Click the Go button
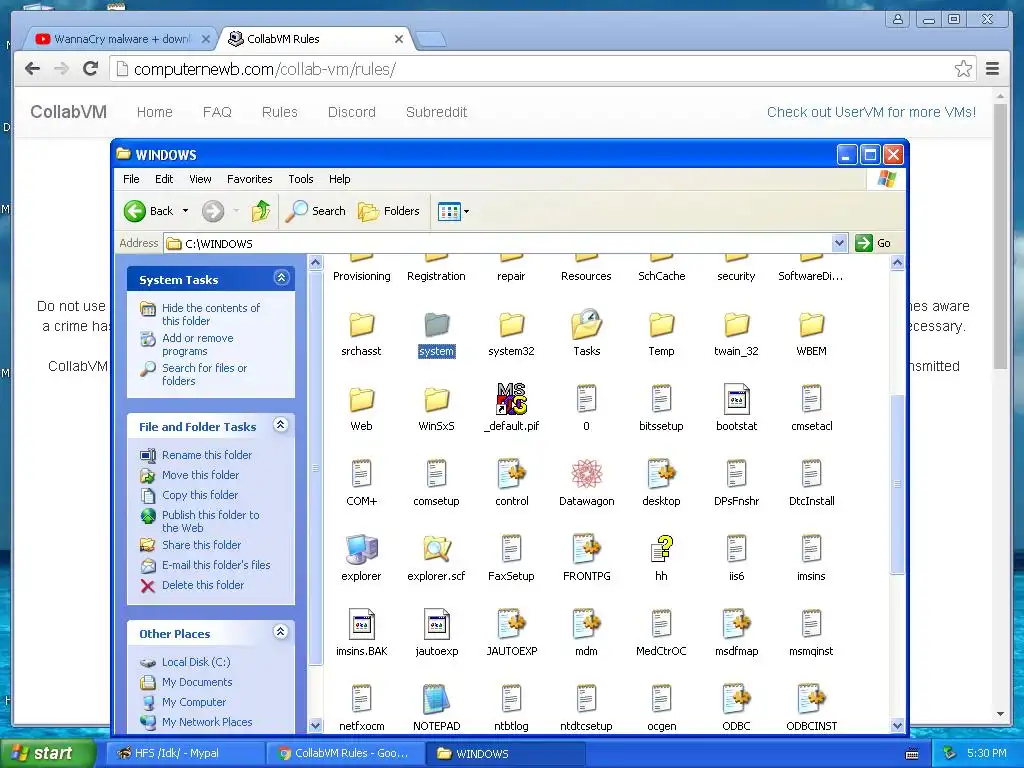Viewport: 1024px width, 768px height. [x=874, y=243]
